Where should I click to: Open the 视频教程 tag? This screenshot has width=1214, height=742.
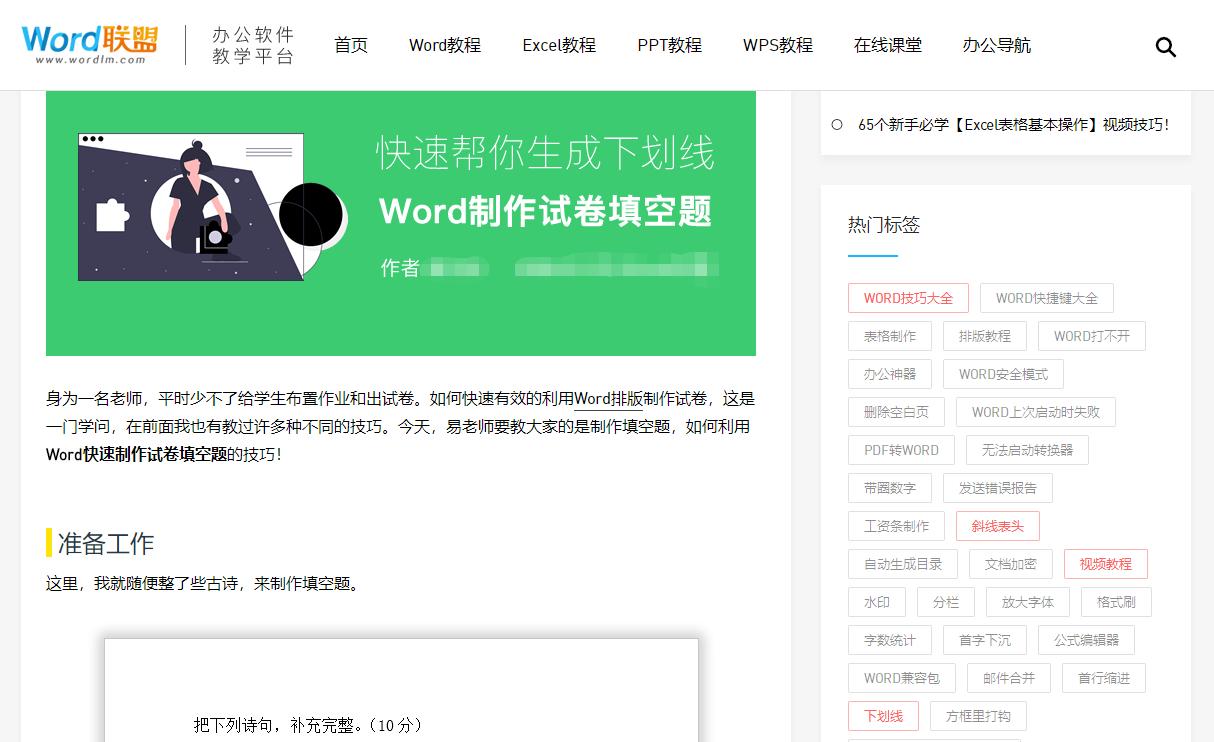coord(1106,564)
